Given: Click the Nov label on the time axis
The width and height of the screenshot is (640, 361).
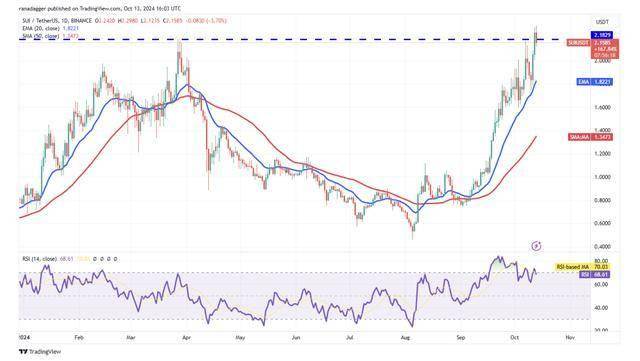Looking at the screenshot, I should point(570,338).
